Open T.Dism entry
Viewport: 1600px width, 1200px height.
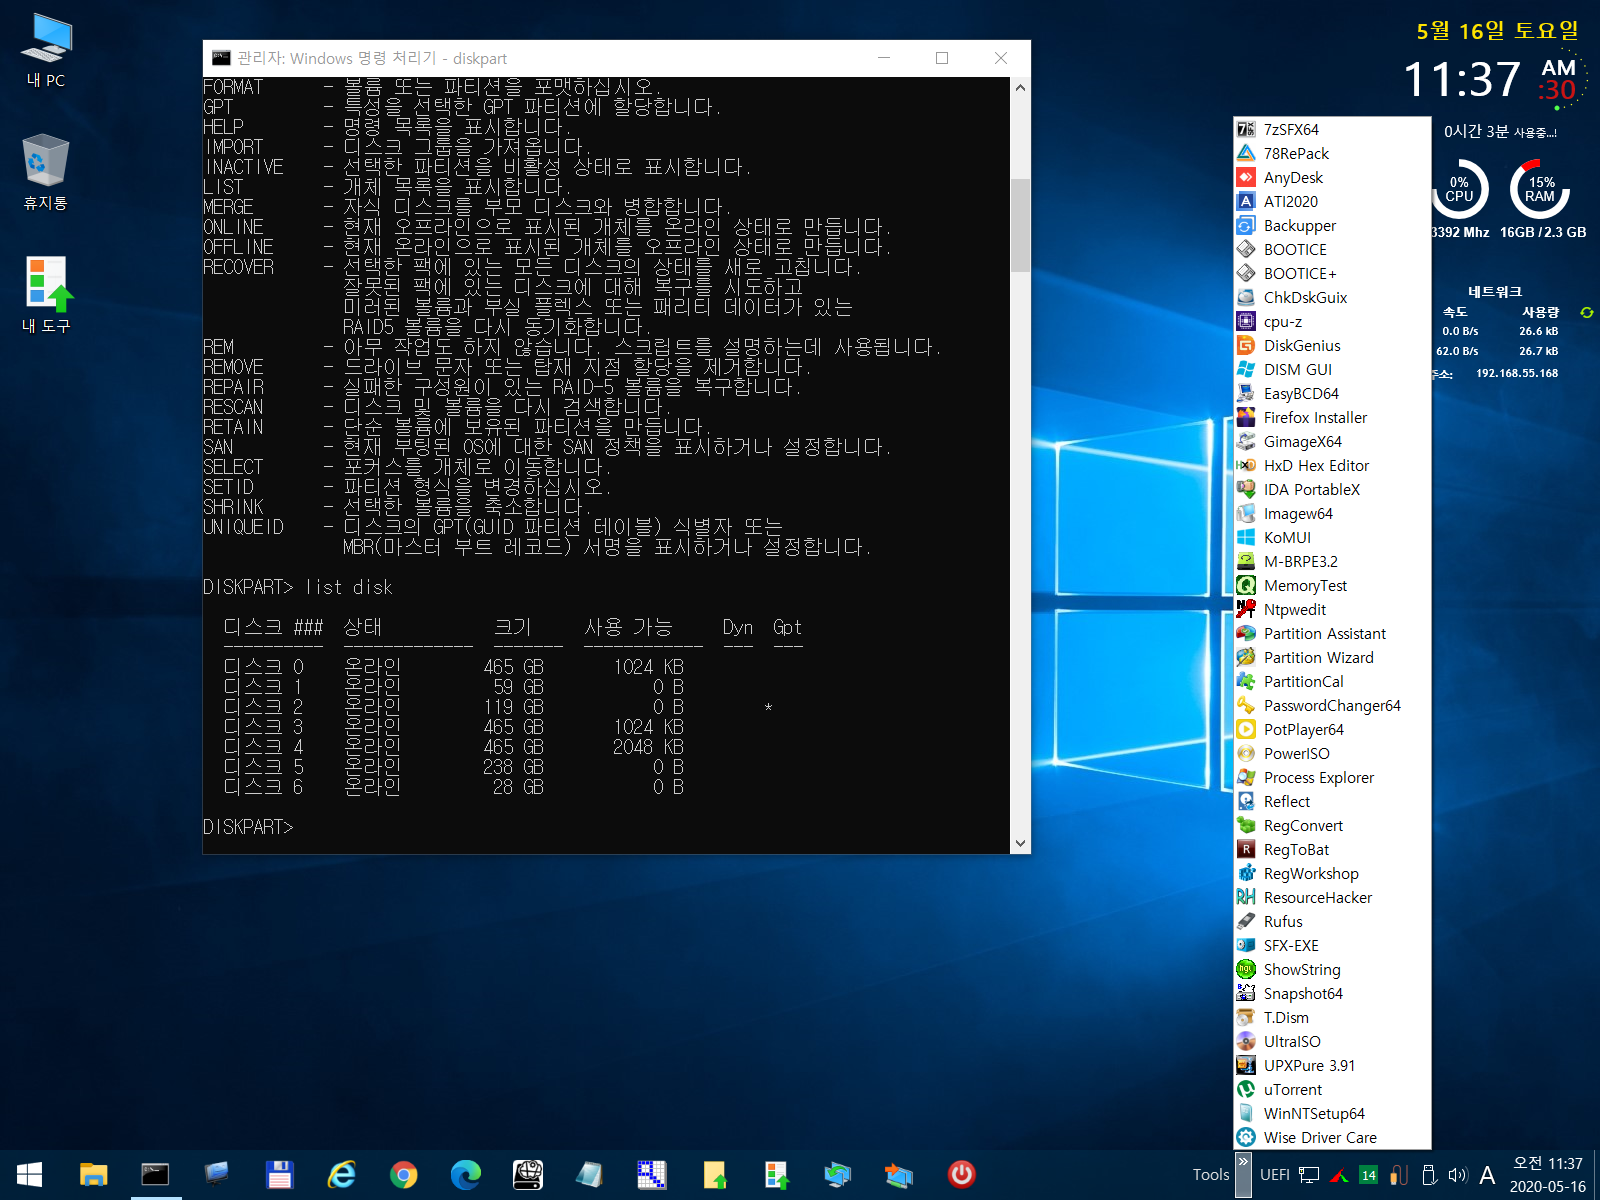(x=1331, y=1017)
